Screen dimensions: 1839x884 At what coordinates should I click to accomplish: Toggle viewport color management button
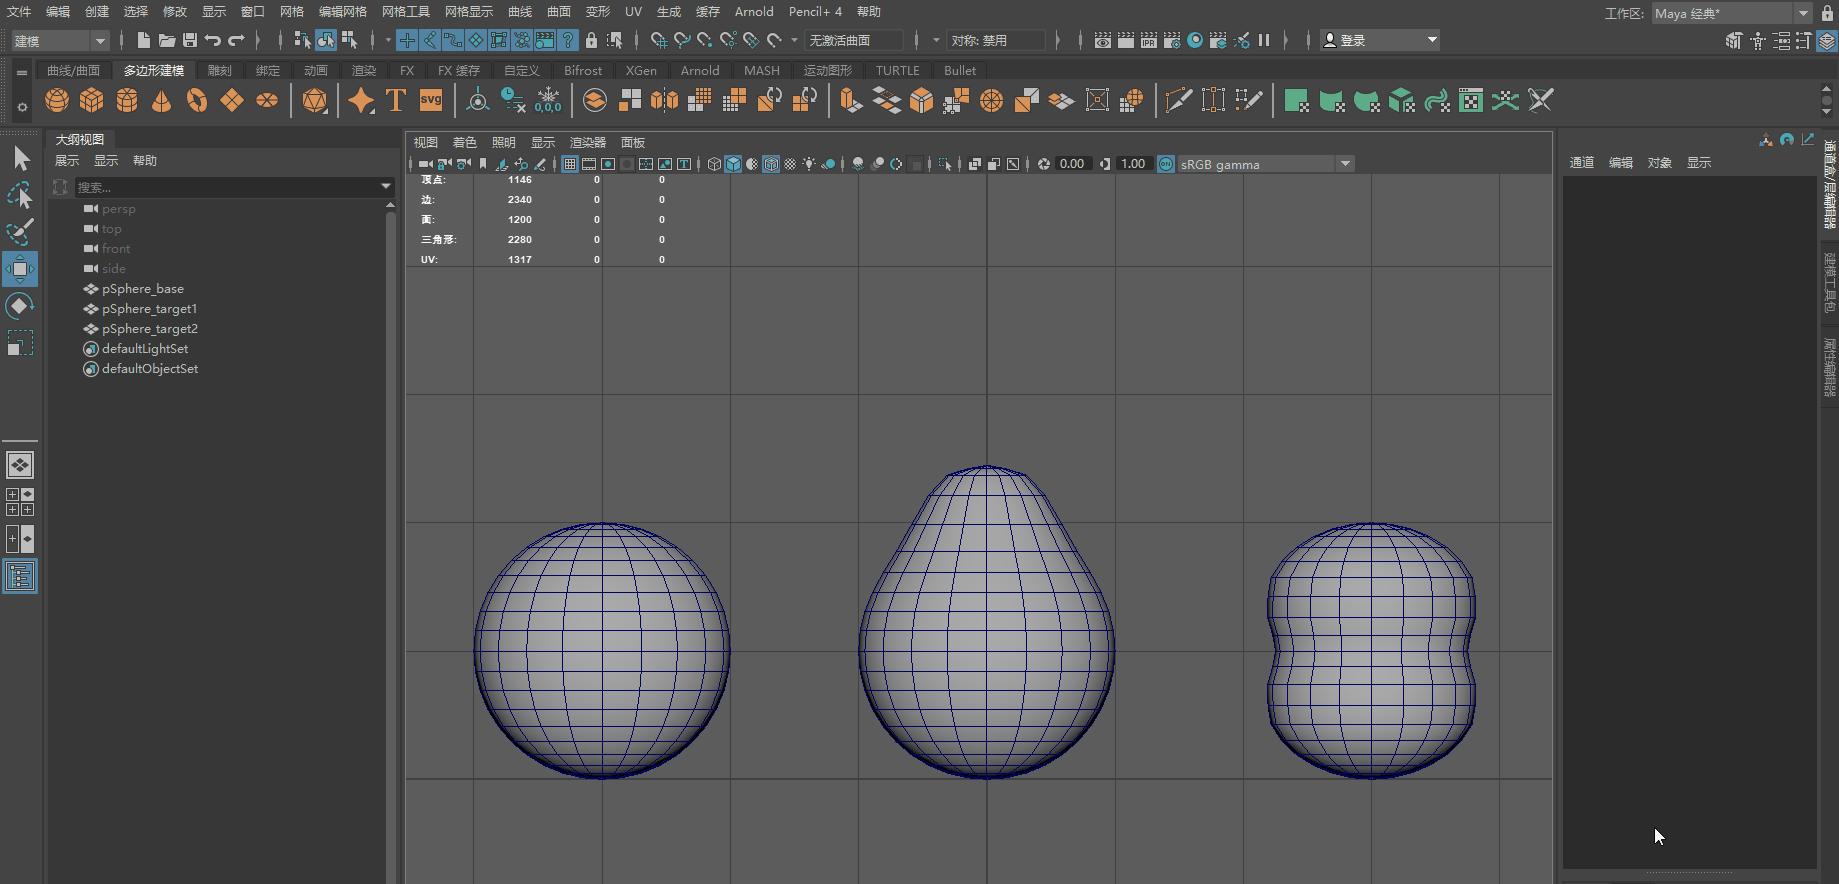(1166, 164)
